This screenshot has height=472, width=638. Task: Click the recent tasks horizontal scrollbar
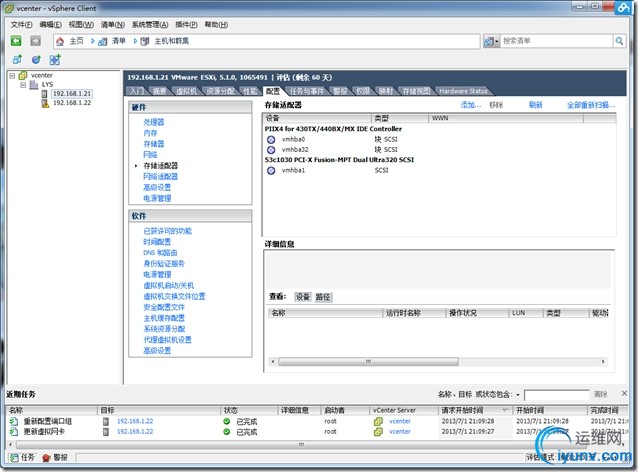[301, 445]
